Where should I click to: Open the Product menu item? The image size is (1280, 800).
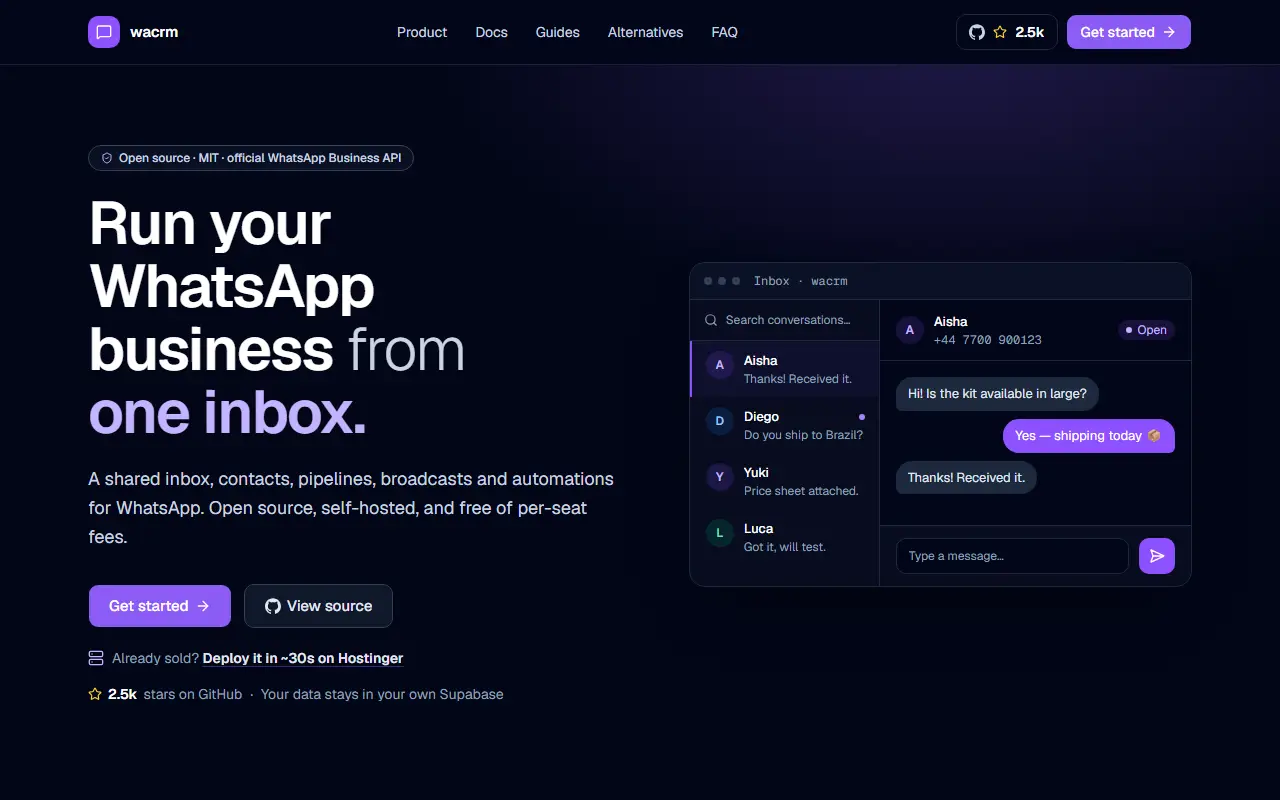[x=422, y=32]
